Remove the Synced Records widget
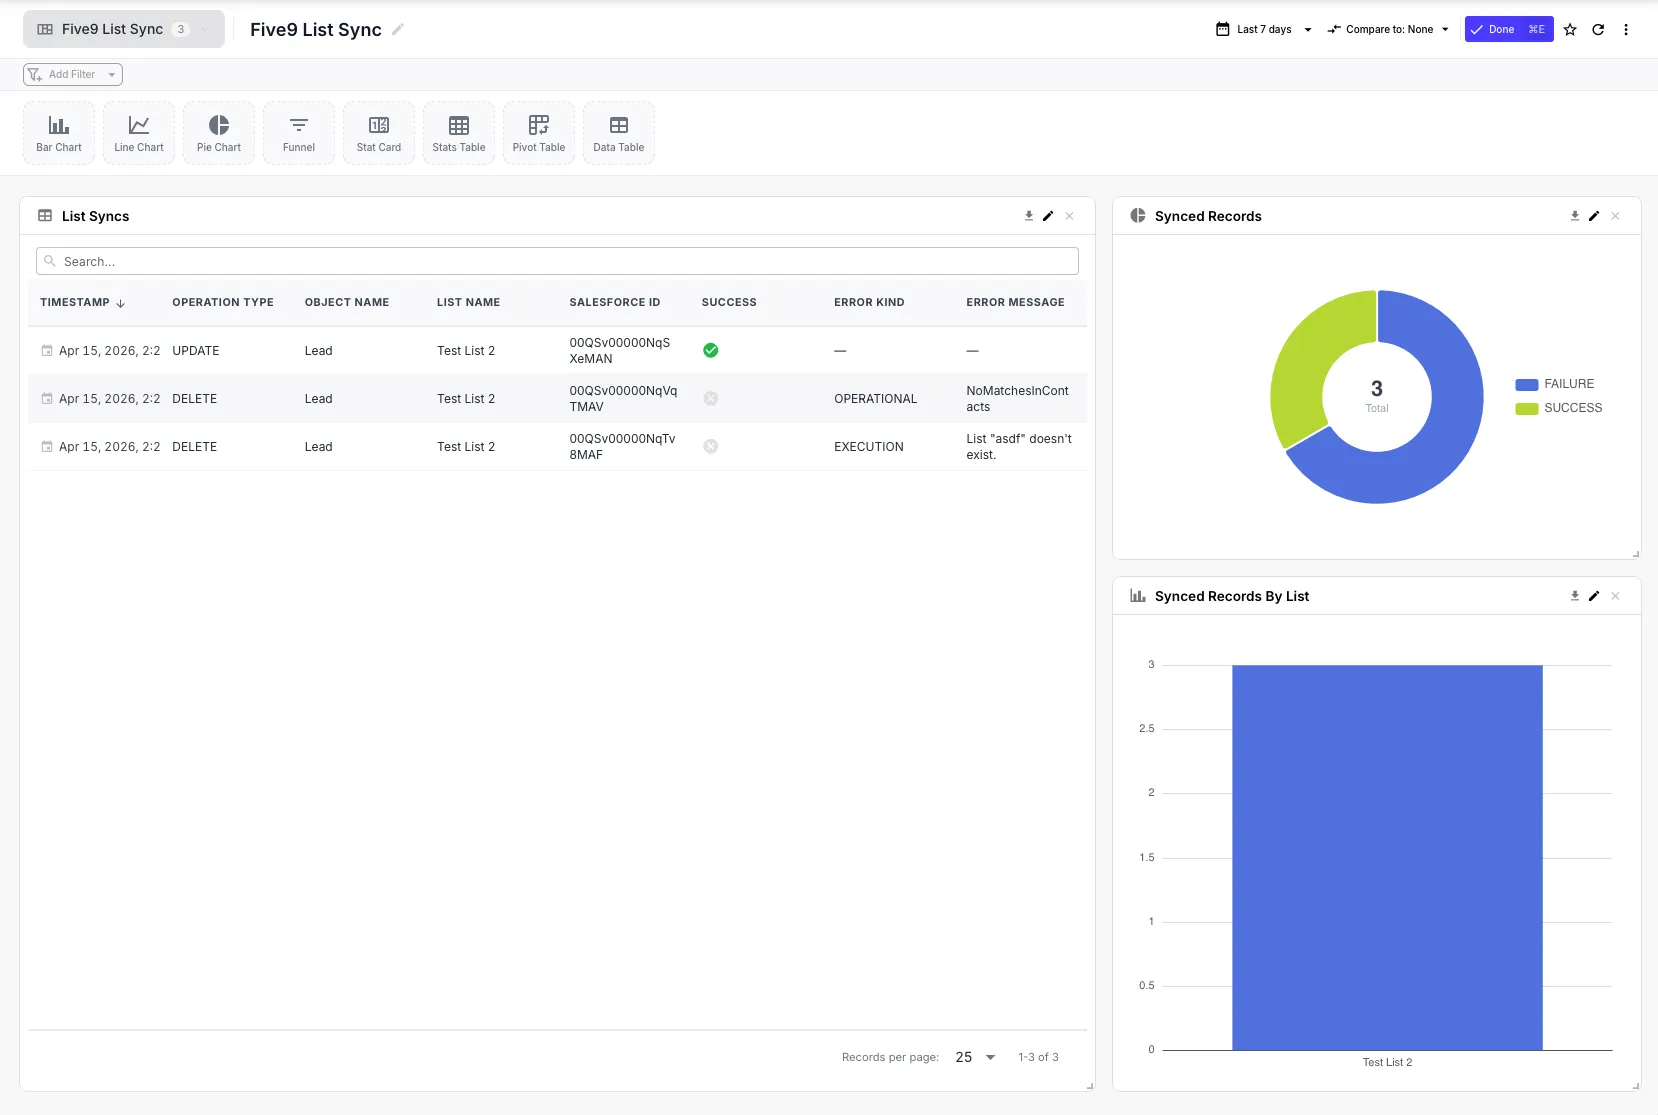Screen dimensions: 1658x1115 pos(1615,216)
